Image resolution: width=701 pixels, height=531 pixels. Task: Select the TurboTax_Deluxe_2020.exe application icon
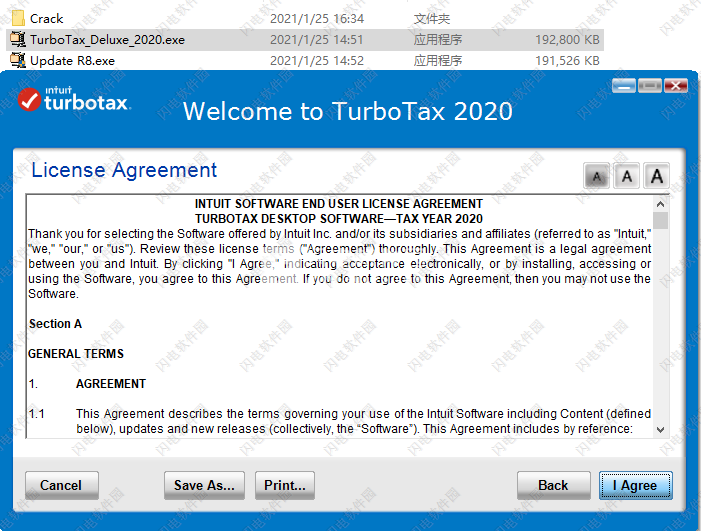17,40
